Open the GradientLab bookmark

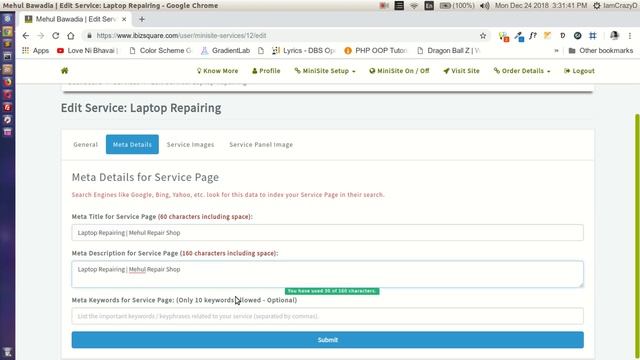click(225, 51)
